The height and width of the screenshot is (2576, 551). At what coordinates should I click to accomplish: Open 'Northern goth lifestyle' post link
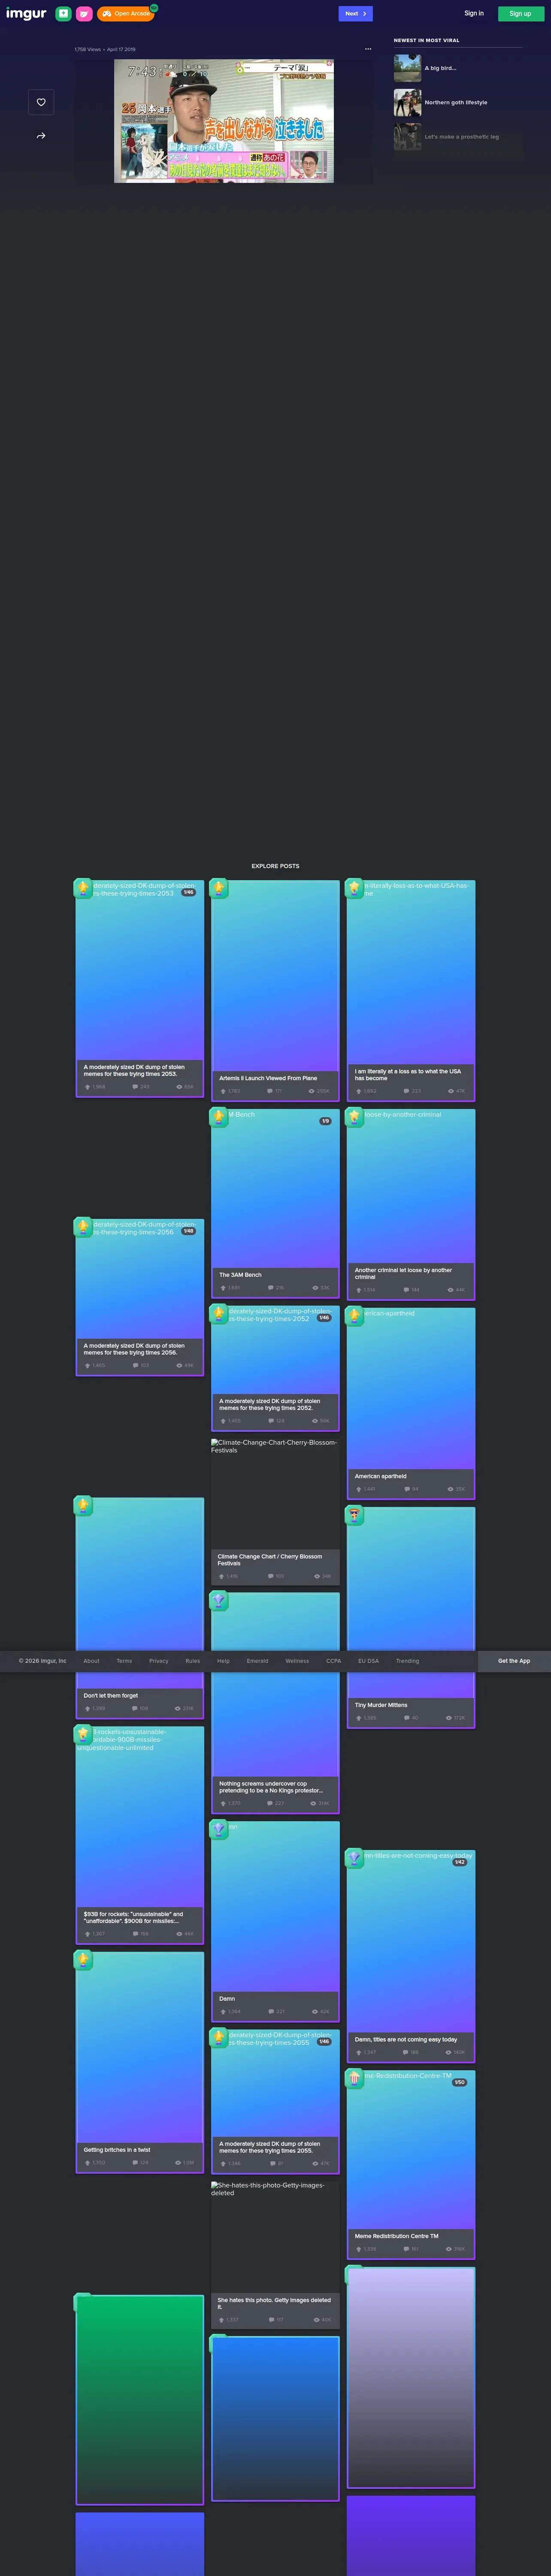(456, 102)
